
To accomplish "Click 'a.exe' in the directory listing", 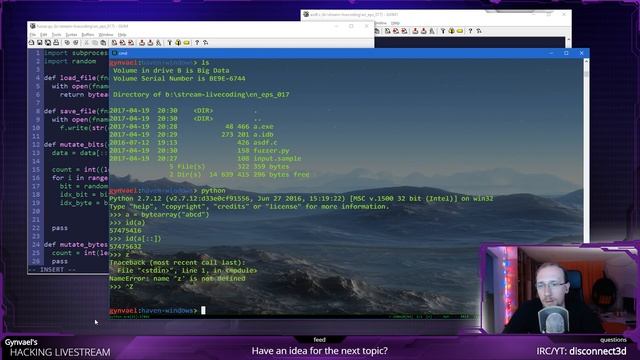I will [263, 127].
